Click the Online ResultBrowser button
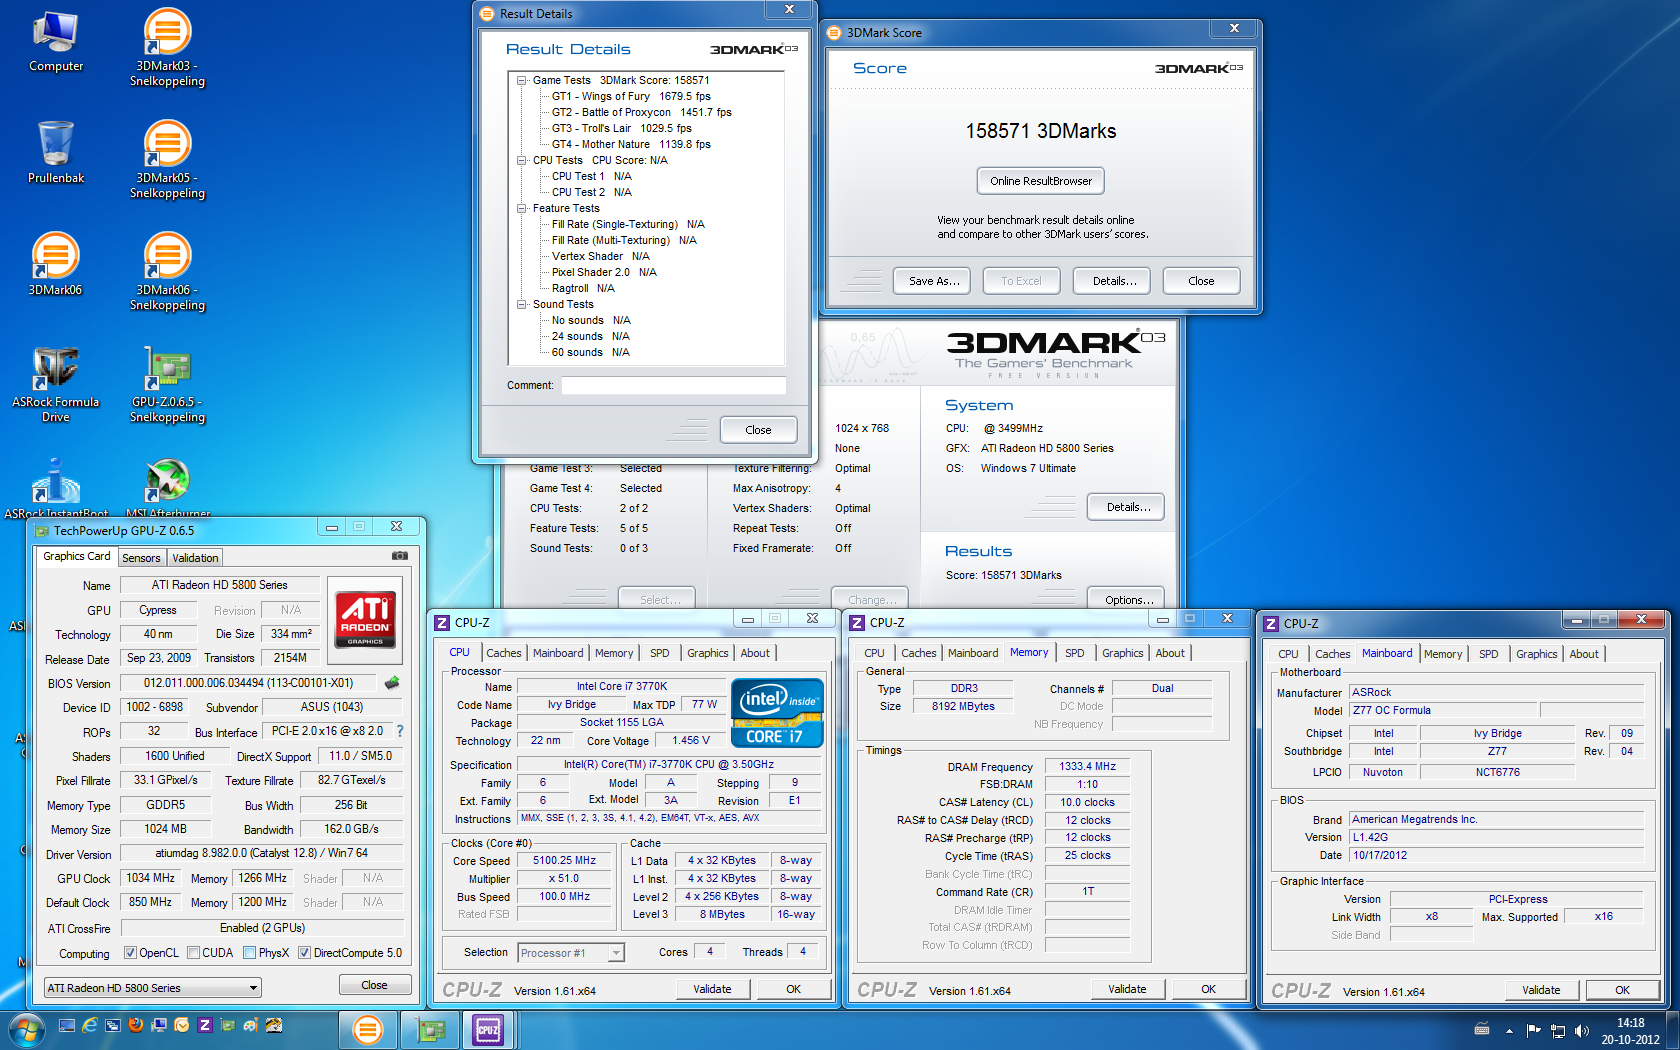The image size is (1680, 1050). (1041, 181)
